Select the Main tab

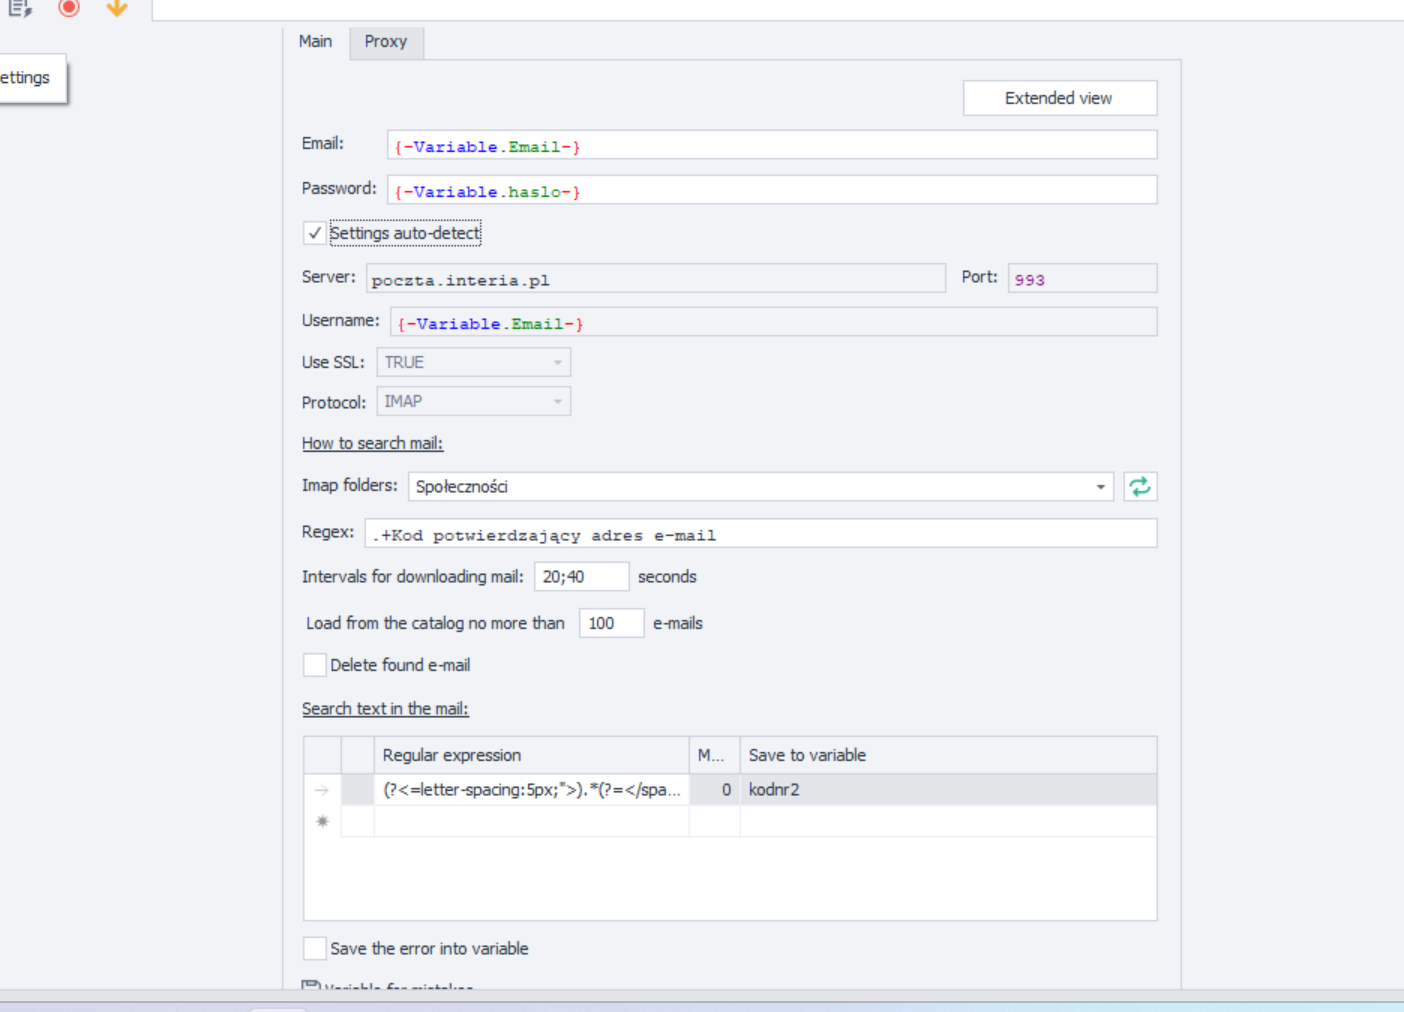tap(315, 42)
